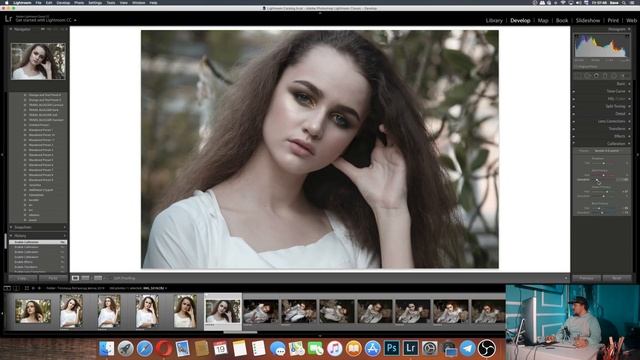This screenshot has height=360, width=640.
Task: Click the Reset button
Action: 617,278
